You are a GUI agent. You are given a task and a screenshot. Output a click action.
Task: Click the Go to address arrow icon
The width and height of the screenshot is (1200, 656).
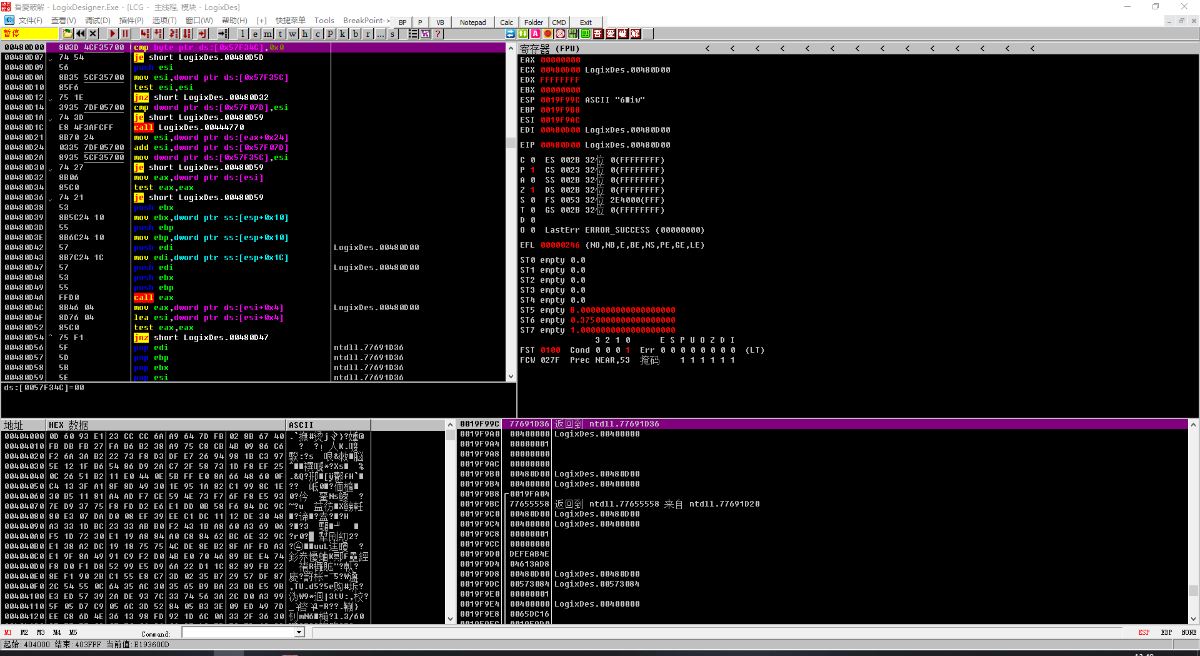coord(224,33)
